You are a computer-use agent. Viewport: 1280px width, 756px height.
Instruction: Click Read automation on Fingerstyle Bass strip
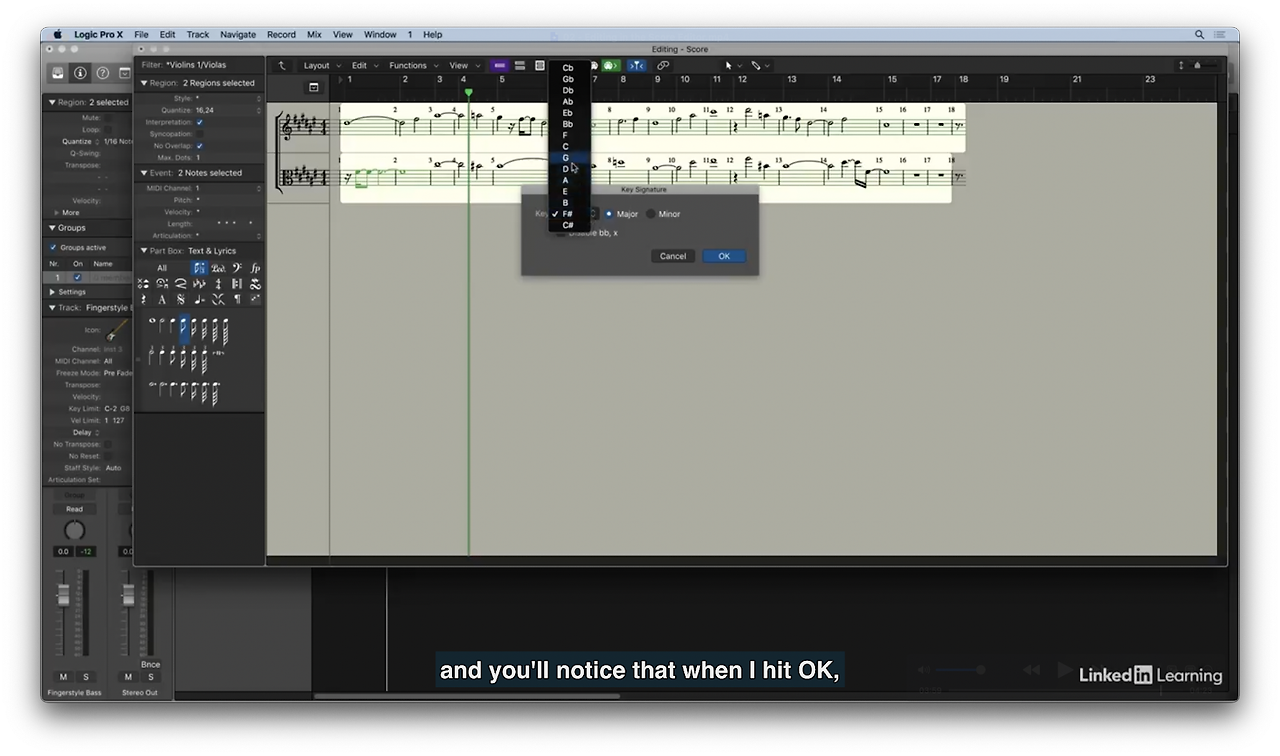(74, 509)
